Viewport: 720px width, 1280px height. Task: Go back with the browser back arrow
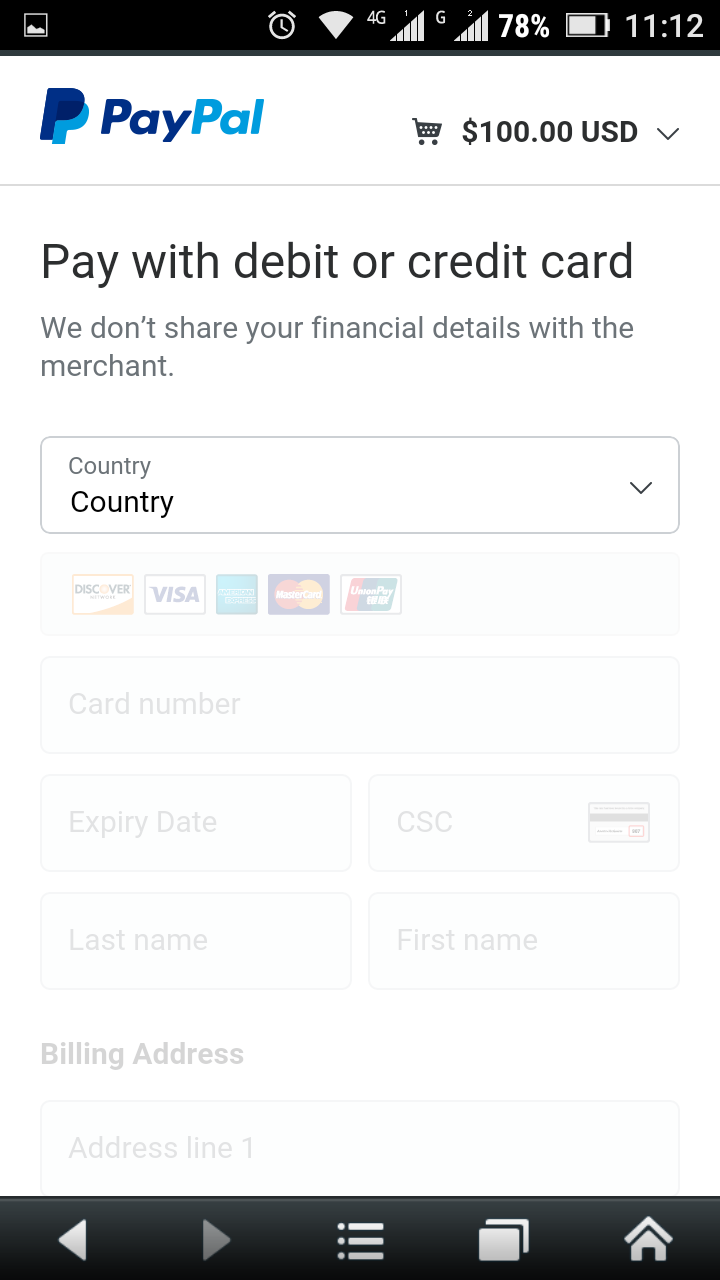coord(73,1240)
